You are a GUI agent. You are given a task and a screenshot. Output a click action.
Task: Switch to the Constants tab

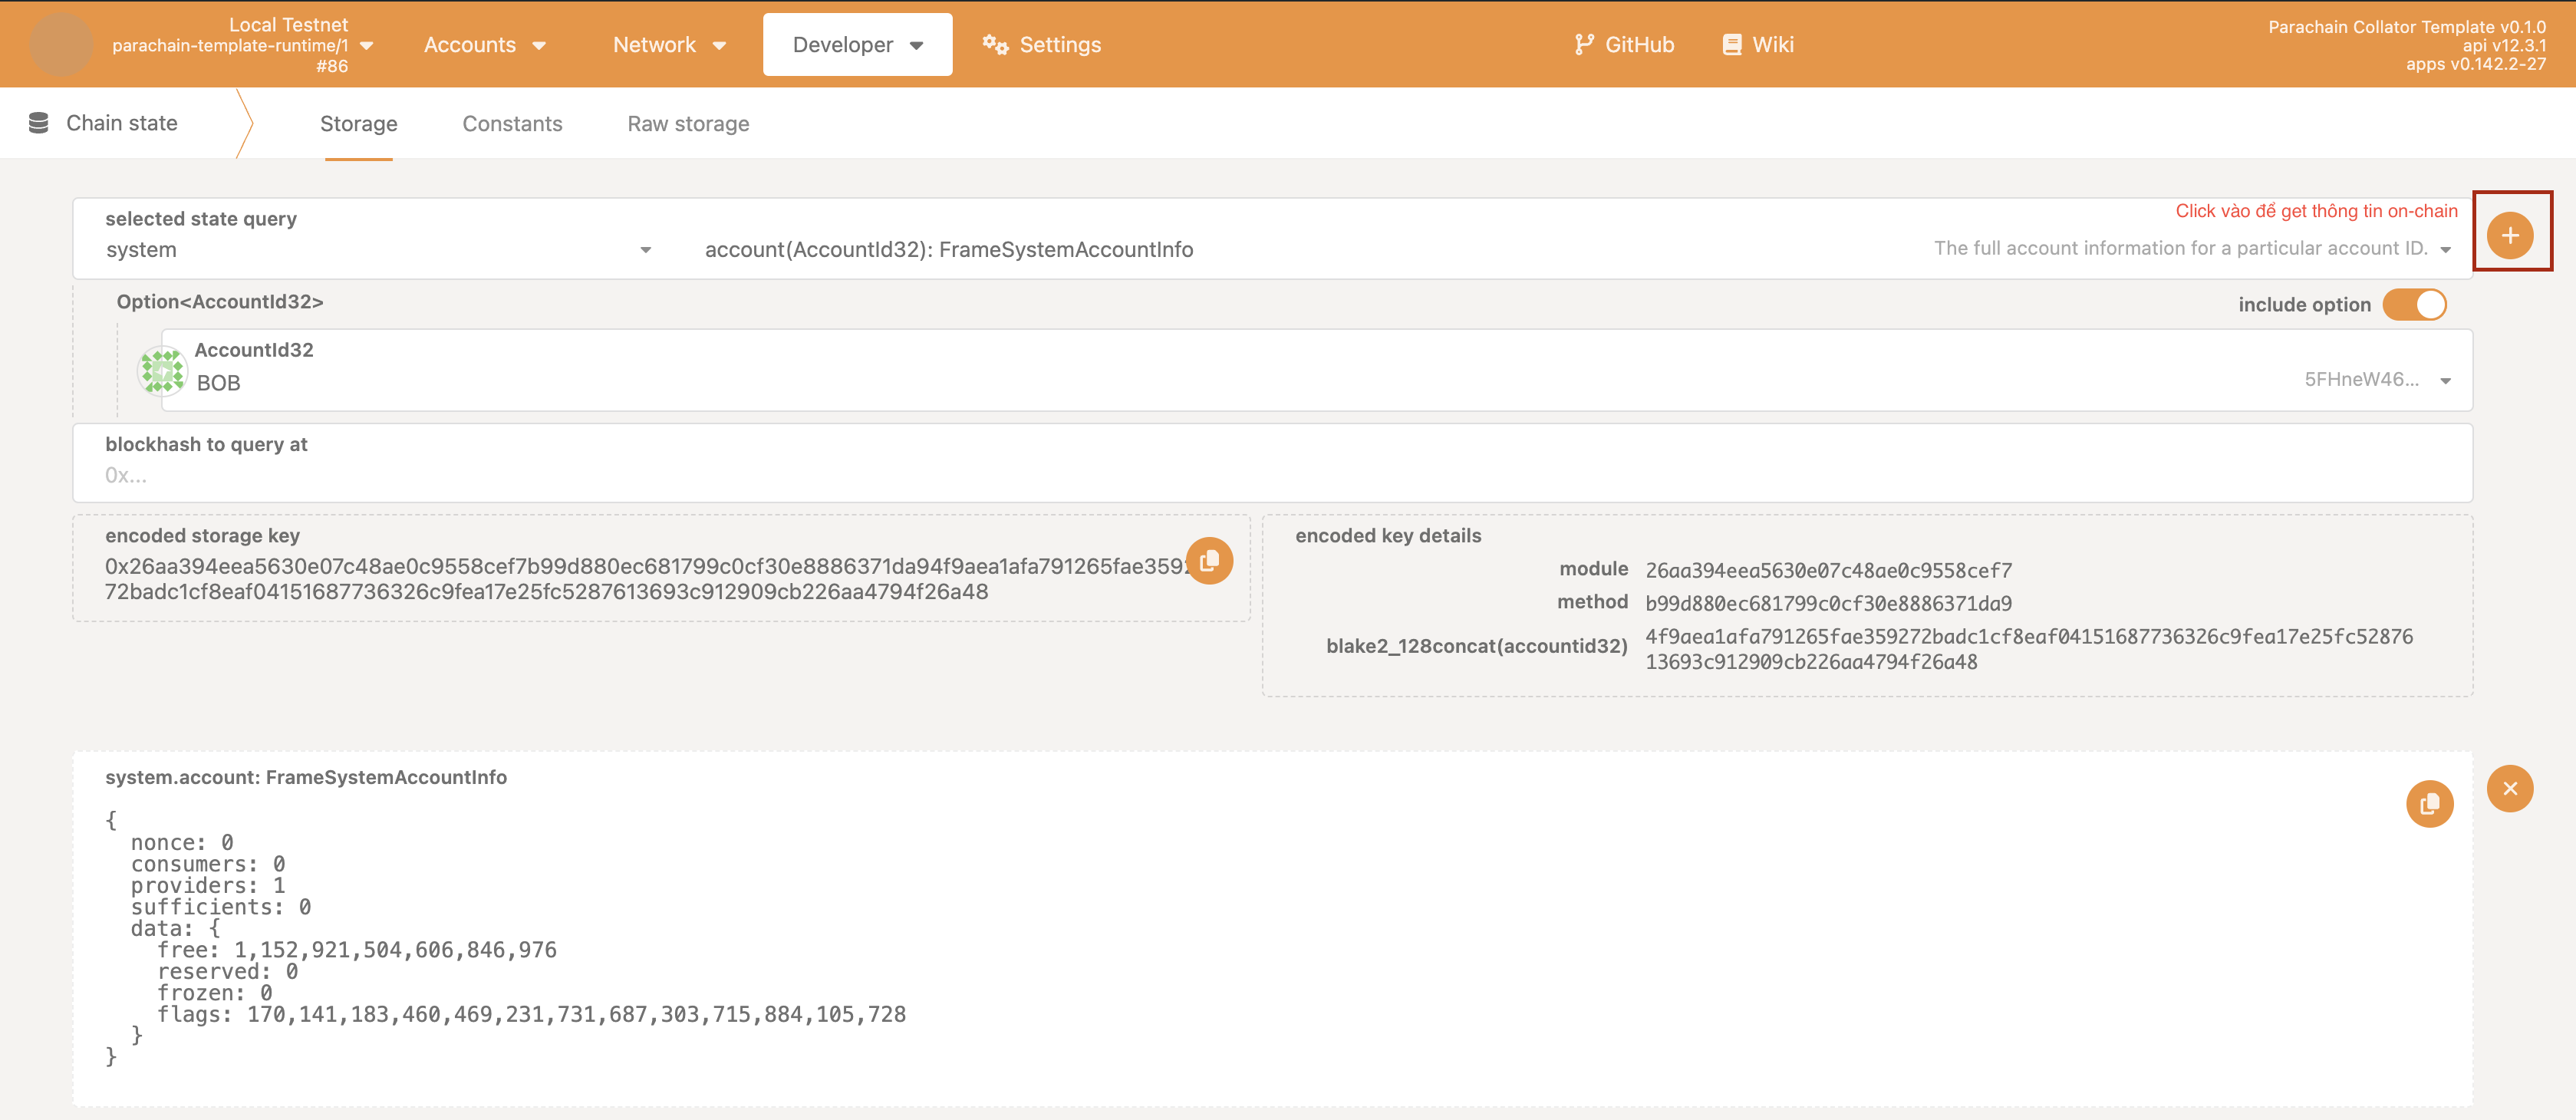[x=512, y=124]
